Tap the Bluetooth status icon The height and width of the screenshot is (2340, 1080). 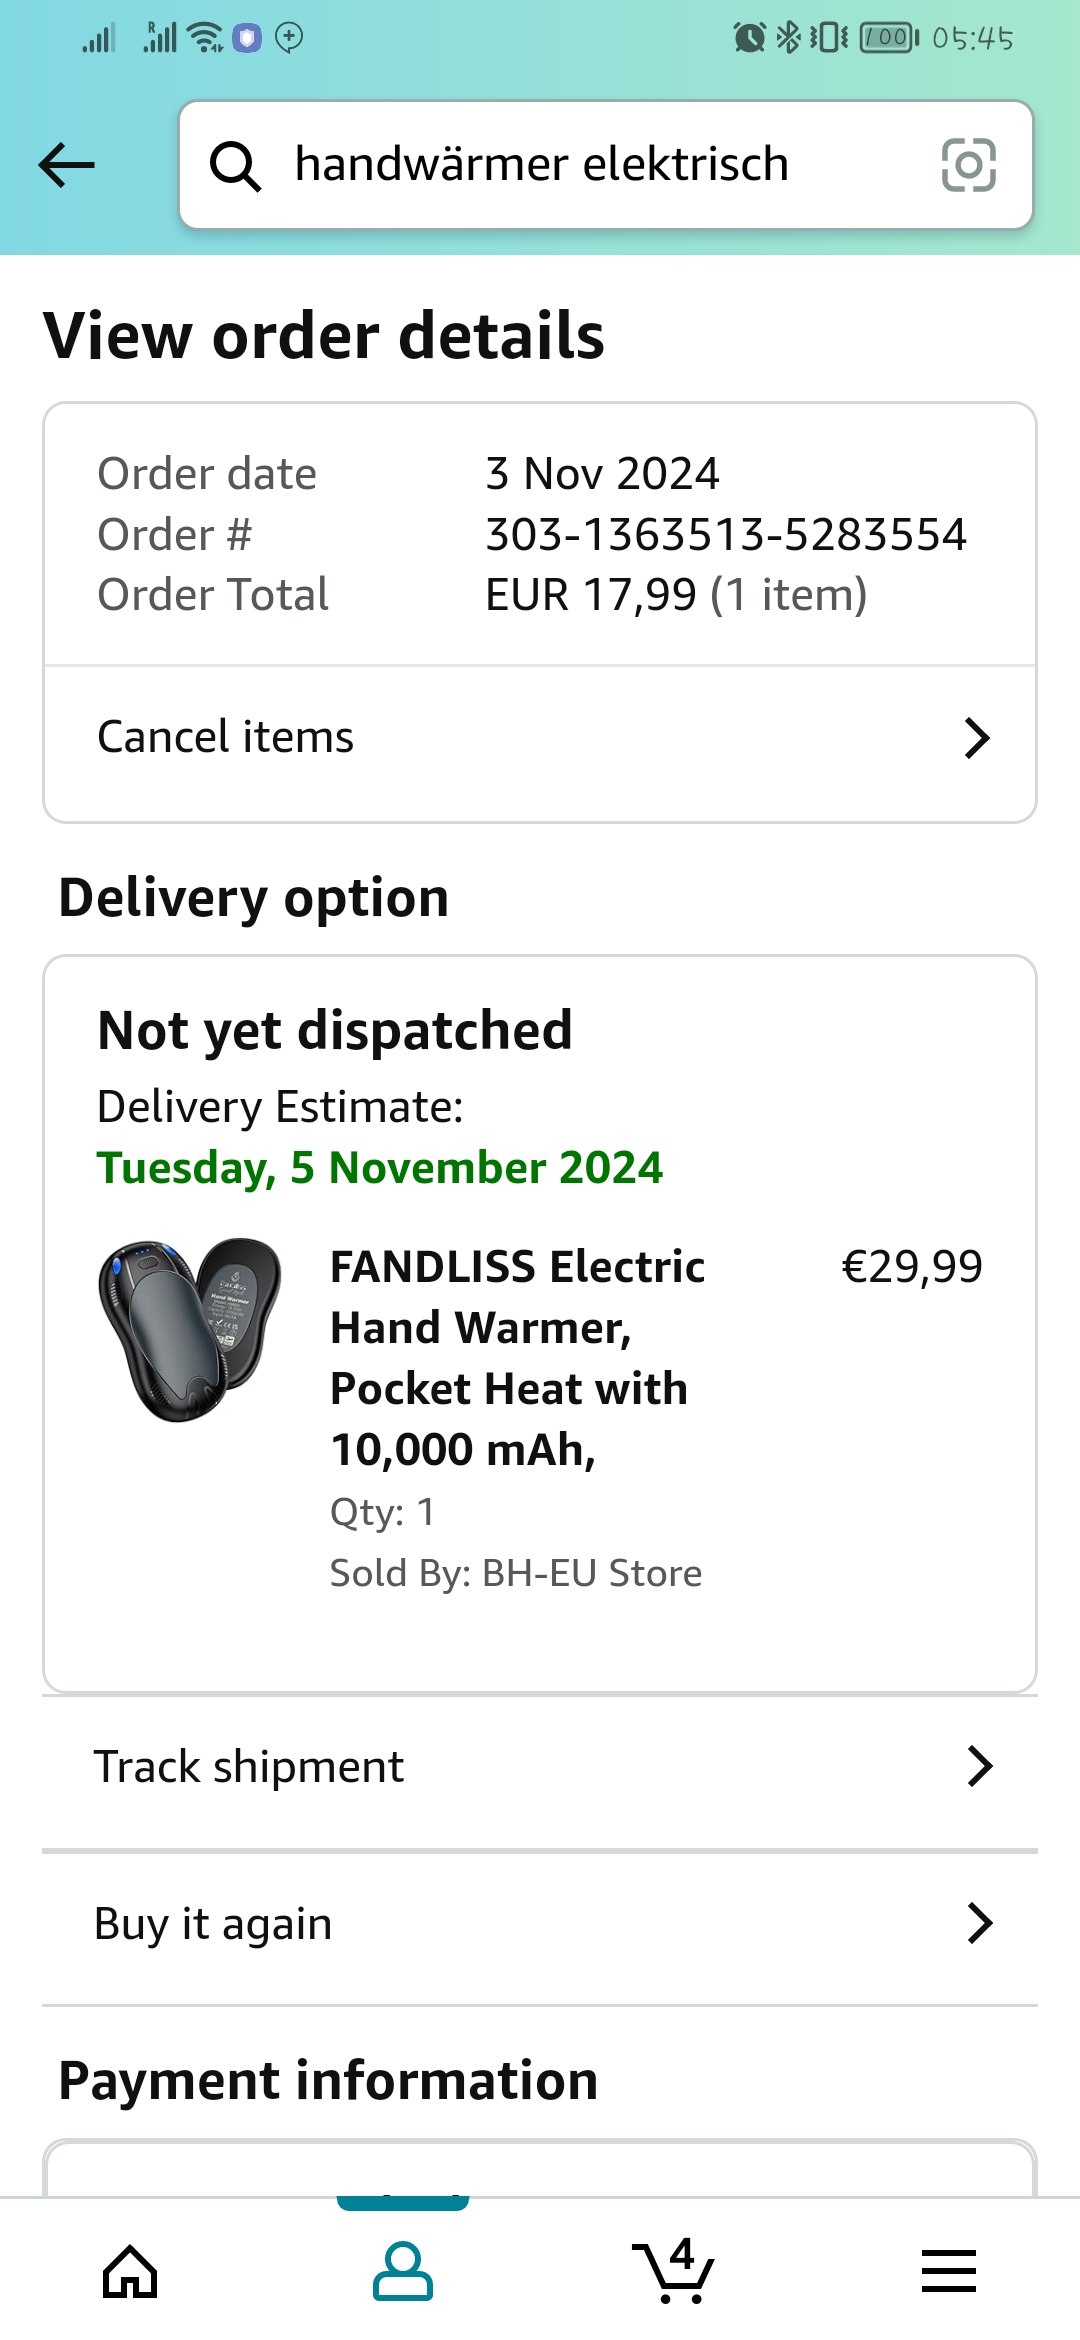[x=789, y=38]
